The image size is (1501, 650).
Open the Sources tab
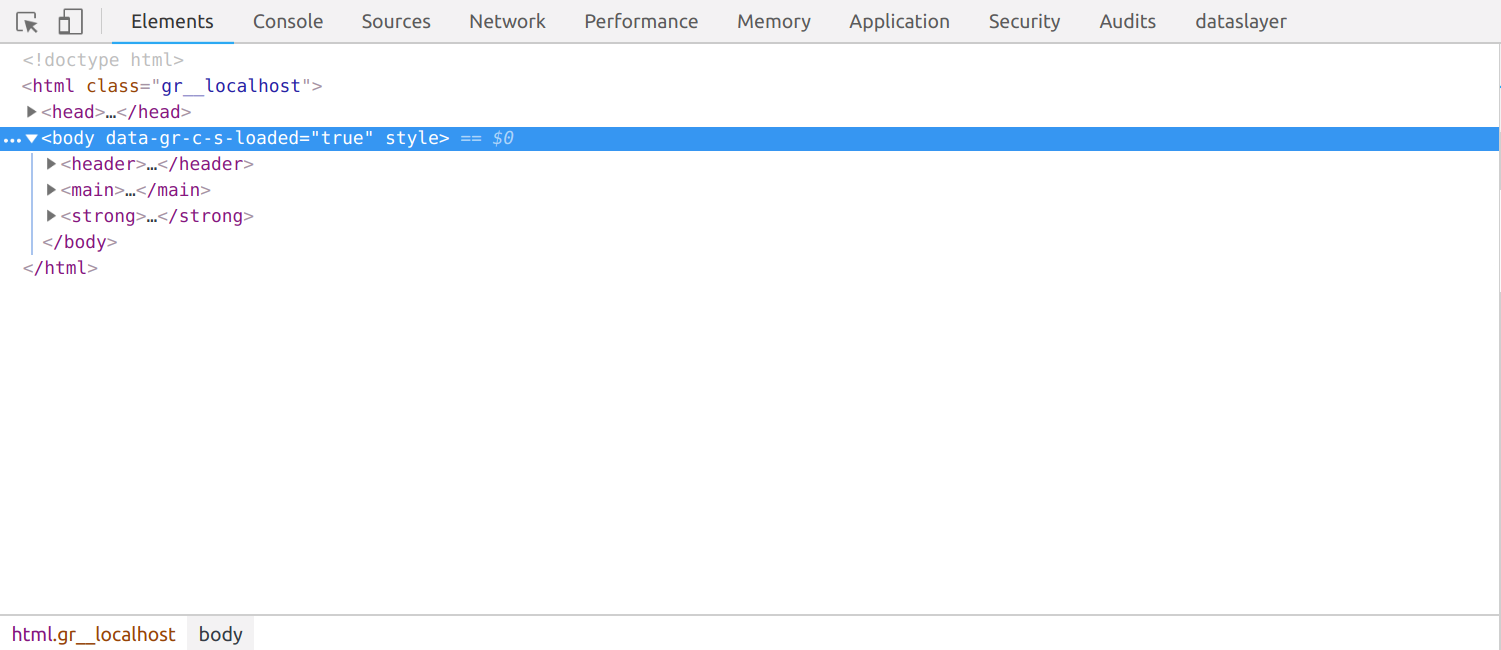(x=396, y=22)
